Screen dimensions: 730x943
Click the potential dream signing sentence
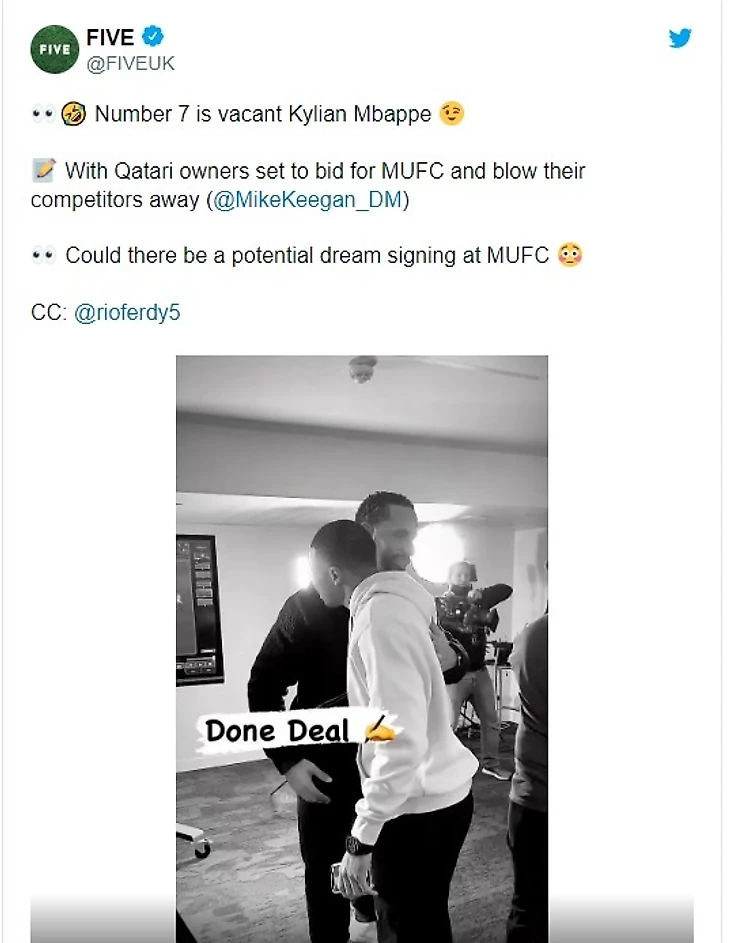pos(307,256)
